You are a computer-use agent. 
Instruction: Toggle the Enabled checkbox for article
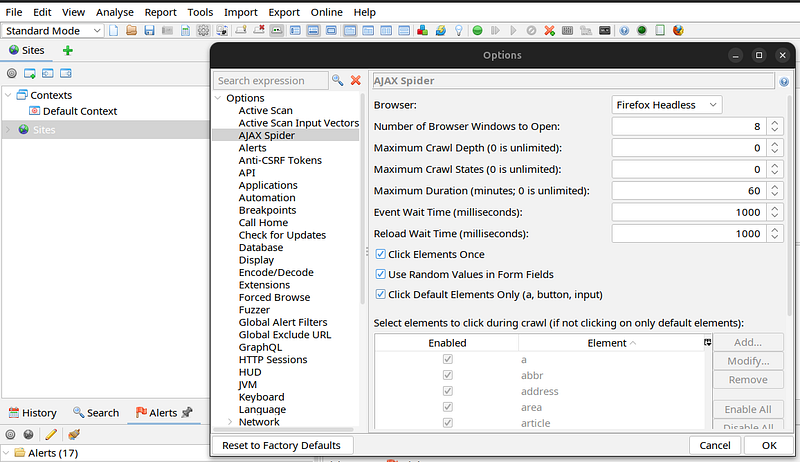[x=447, y=423]
